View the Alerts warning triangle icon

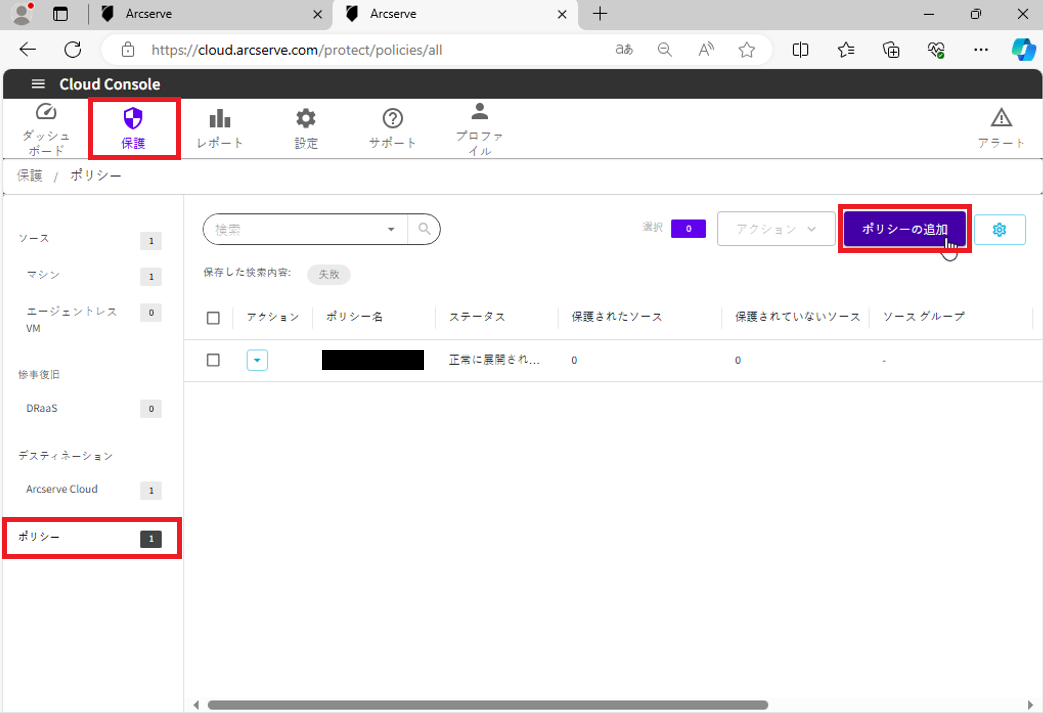(1000, 119)
